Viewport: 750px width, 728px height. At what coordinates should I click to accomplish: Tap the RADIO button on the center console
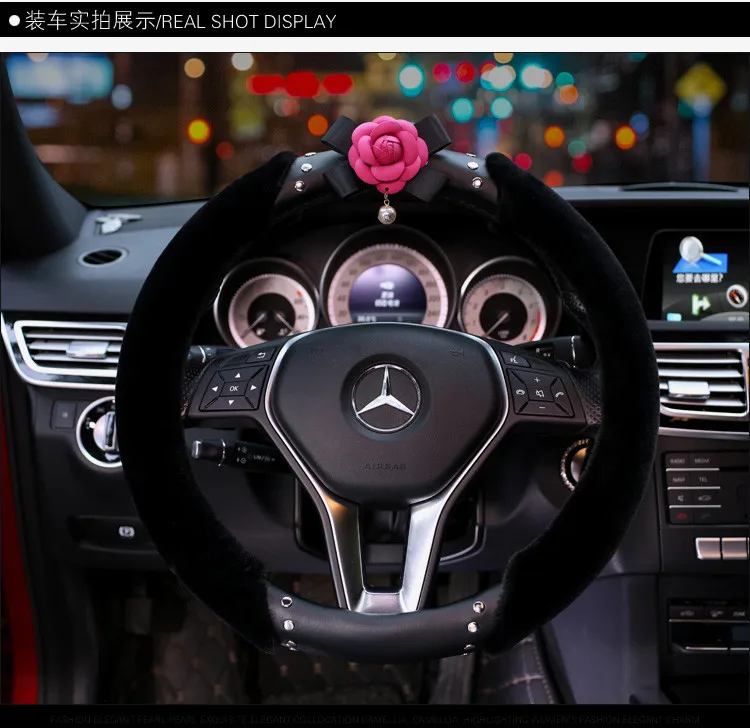677,461
